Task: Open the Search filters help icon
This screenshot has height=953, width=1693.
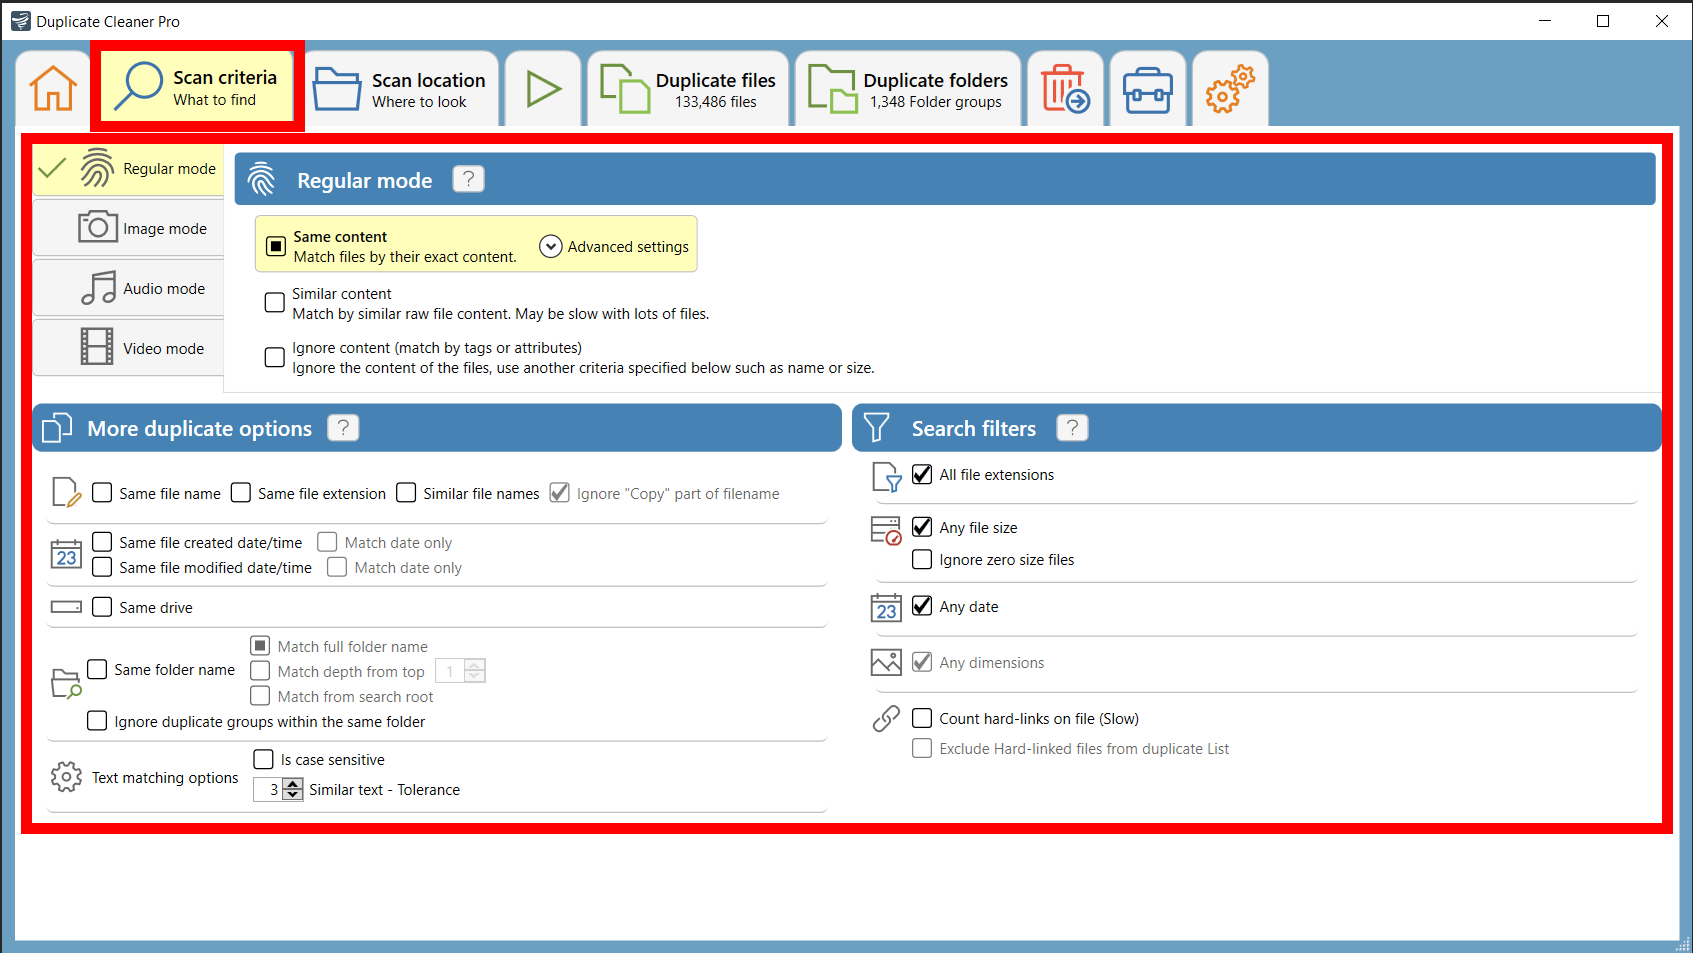Action: click(1071, 427)
